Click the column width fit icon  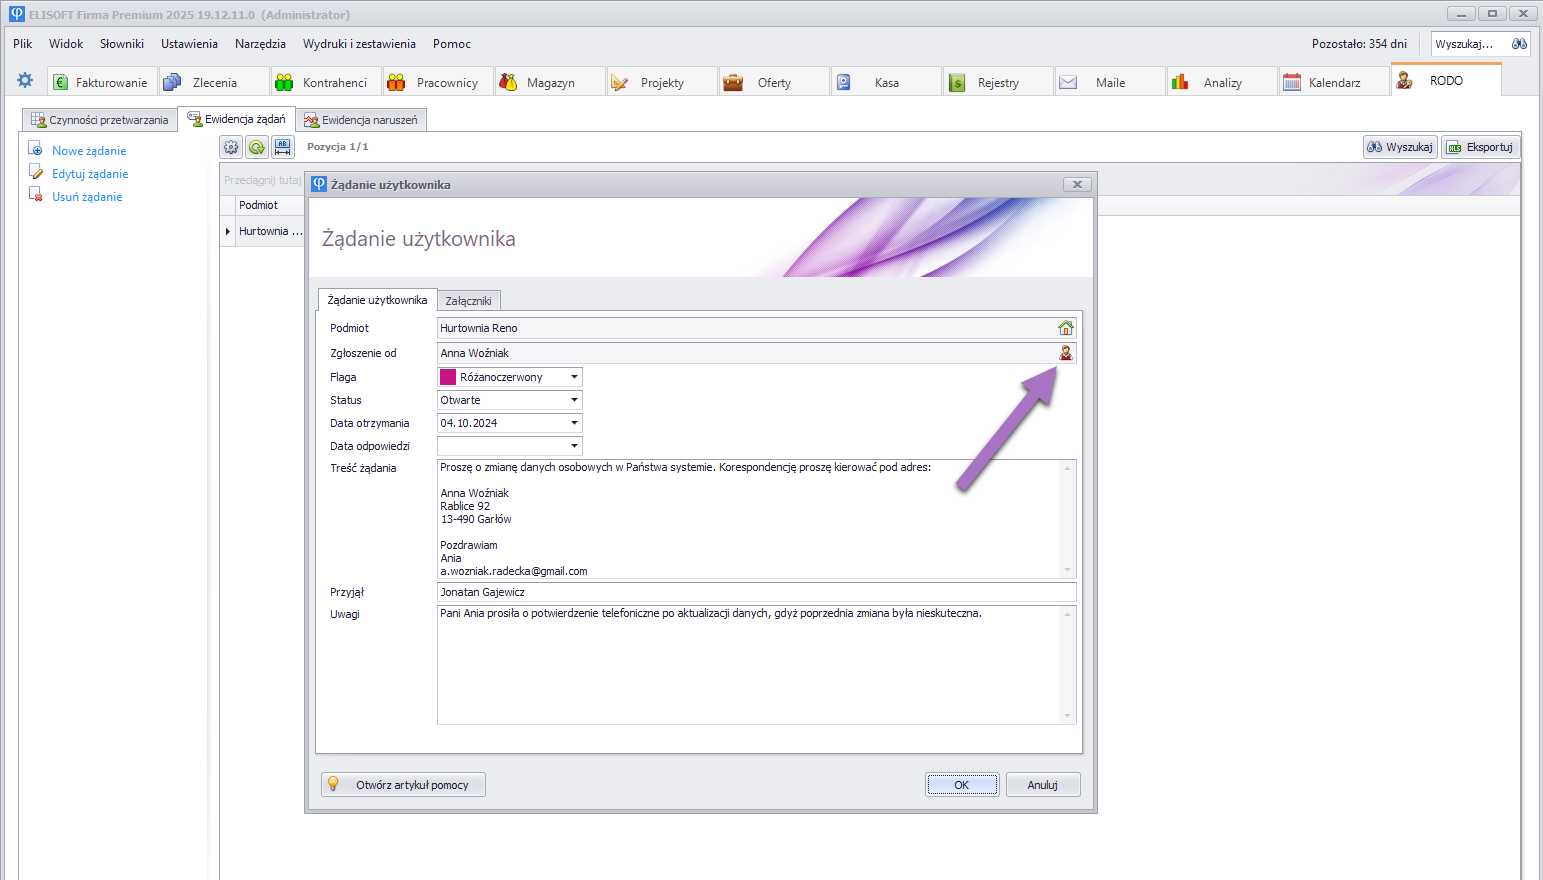point(283,147)
